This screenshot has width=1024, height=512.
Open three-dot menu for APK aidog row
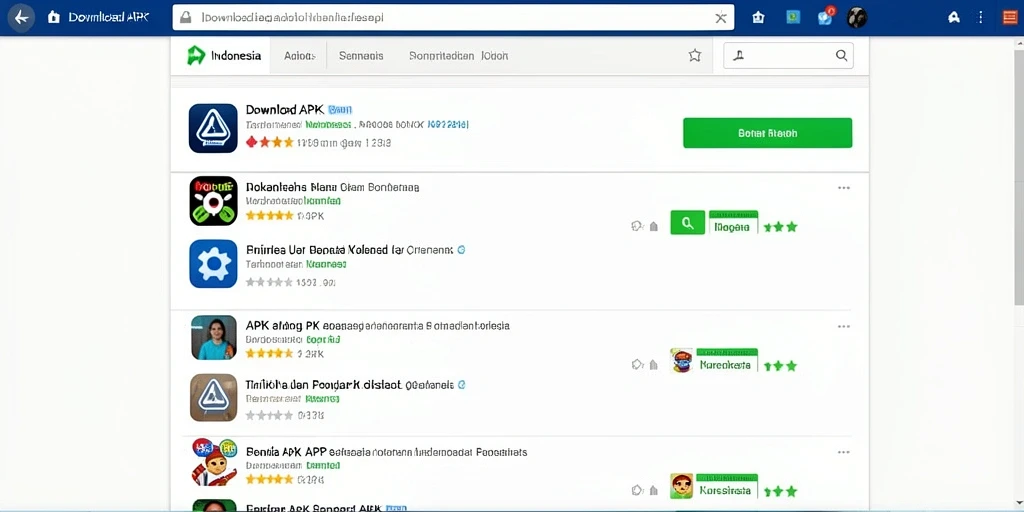tap(844, 327)
